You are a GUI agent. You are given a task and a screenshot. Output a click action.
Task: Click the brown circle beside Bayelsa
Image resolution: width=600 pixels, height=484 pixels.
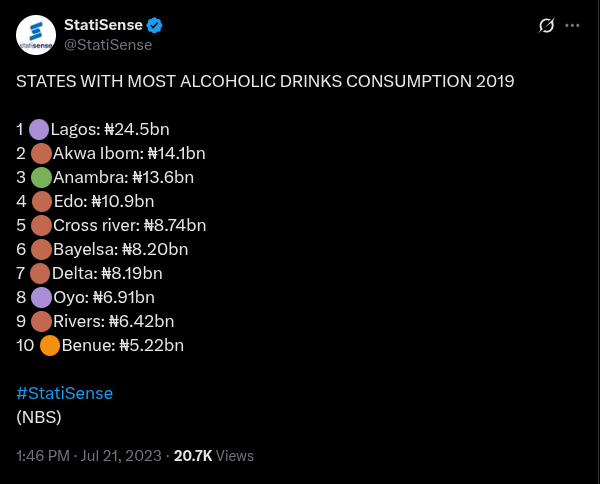41,250
